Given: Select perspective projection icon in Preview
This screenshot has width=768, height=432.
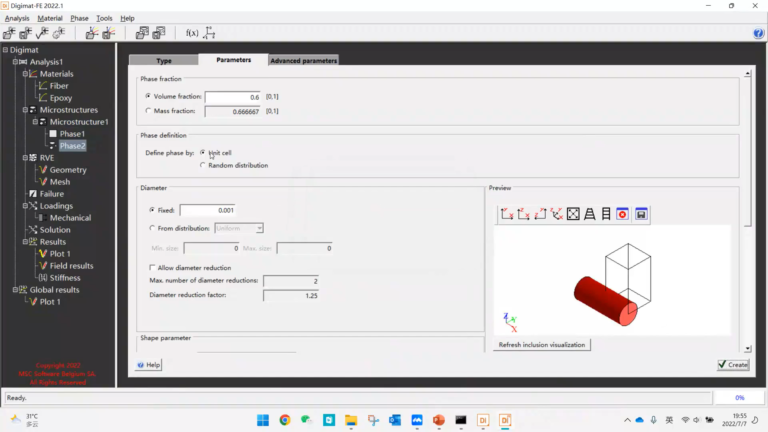Looking at the screenshot, I should [x=590, y=214].
